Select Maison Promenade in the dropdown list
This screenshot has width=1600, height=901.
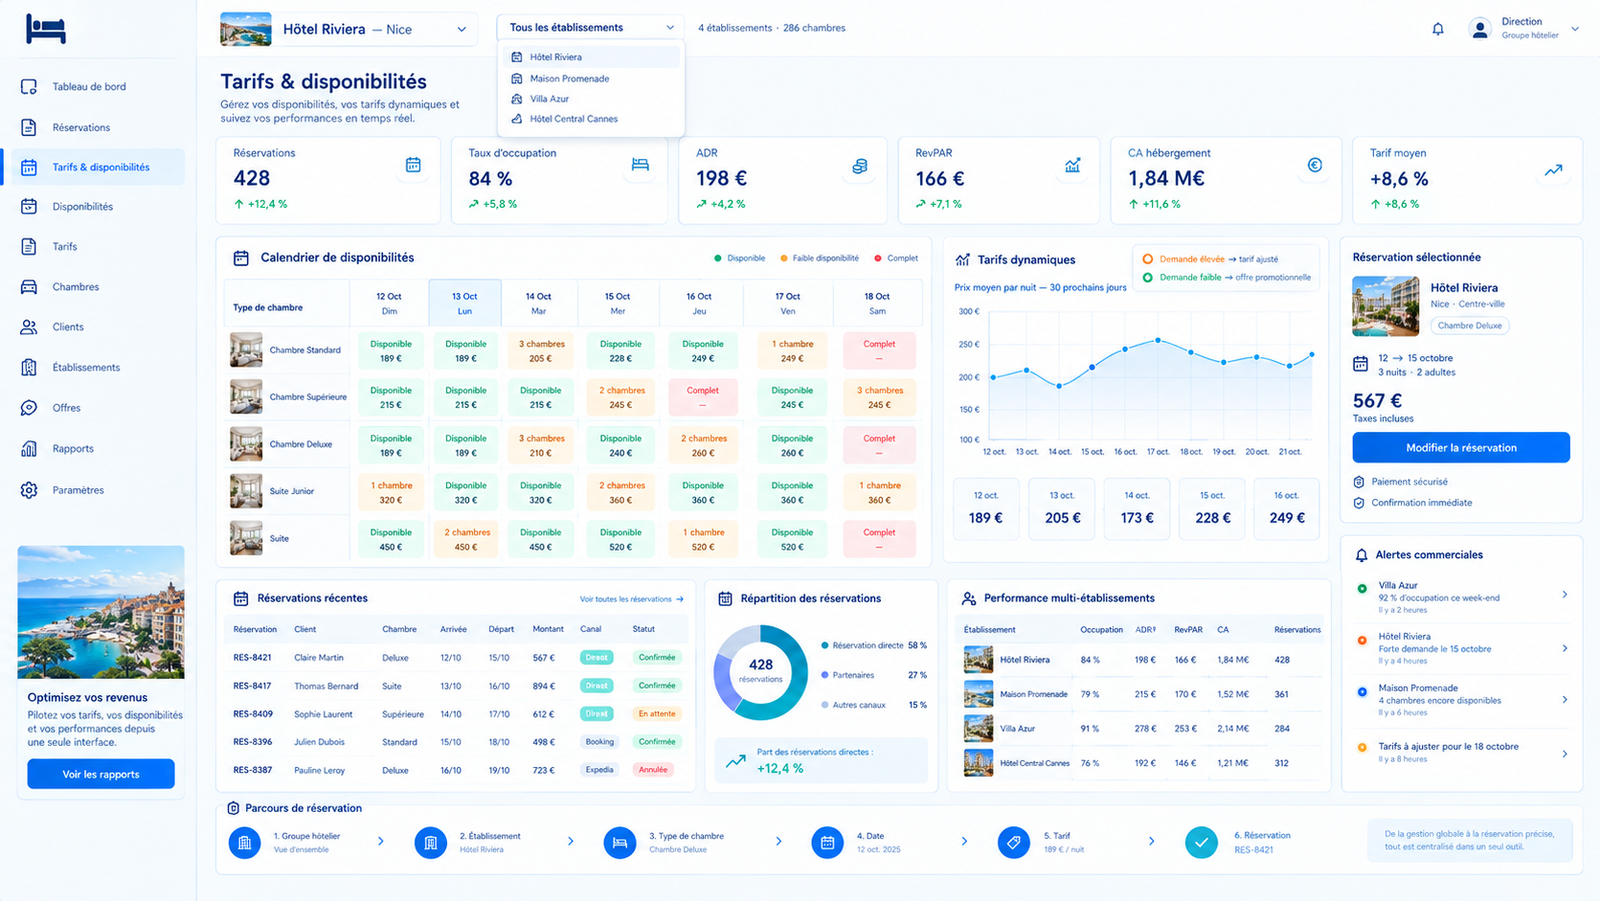coord(591,78)
